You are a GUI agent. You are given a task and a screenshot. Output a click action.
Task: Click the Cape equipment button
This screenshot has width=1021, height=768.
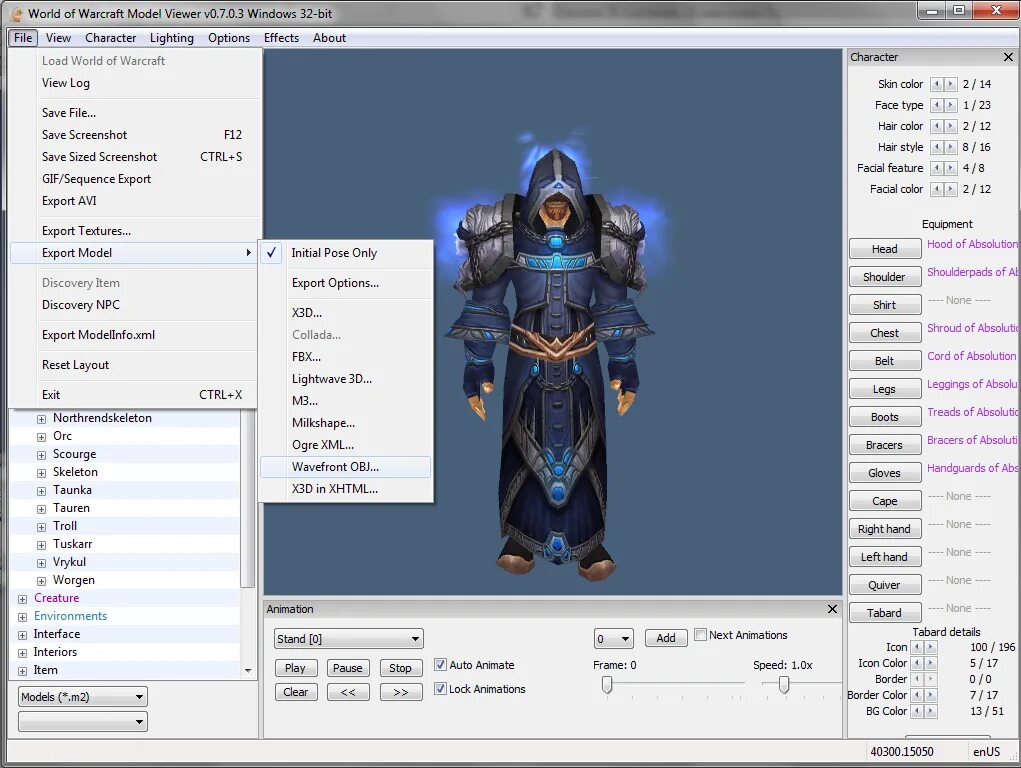pos(885,501)
